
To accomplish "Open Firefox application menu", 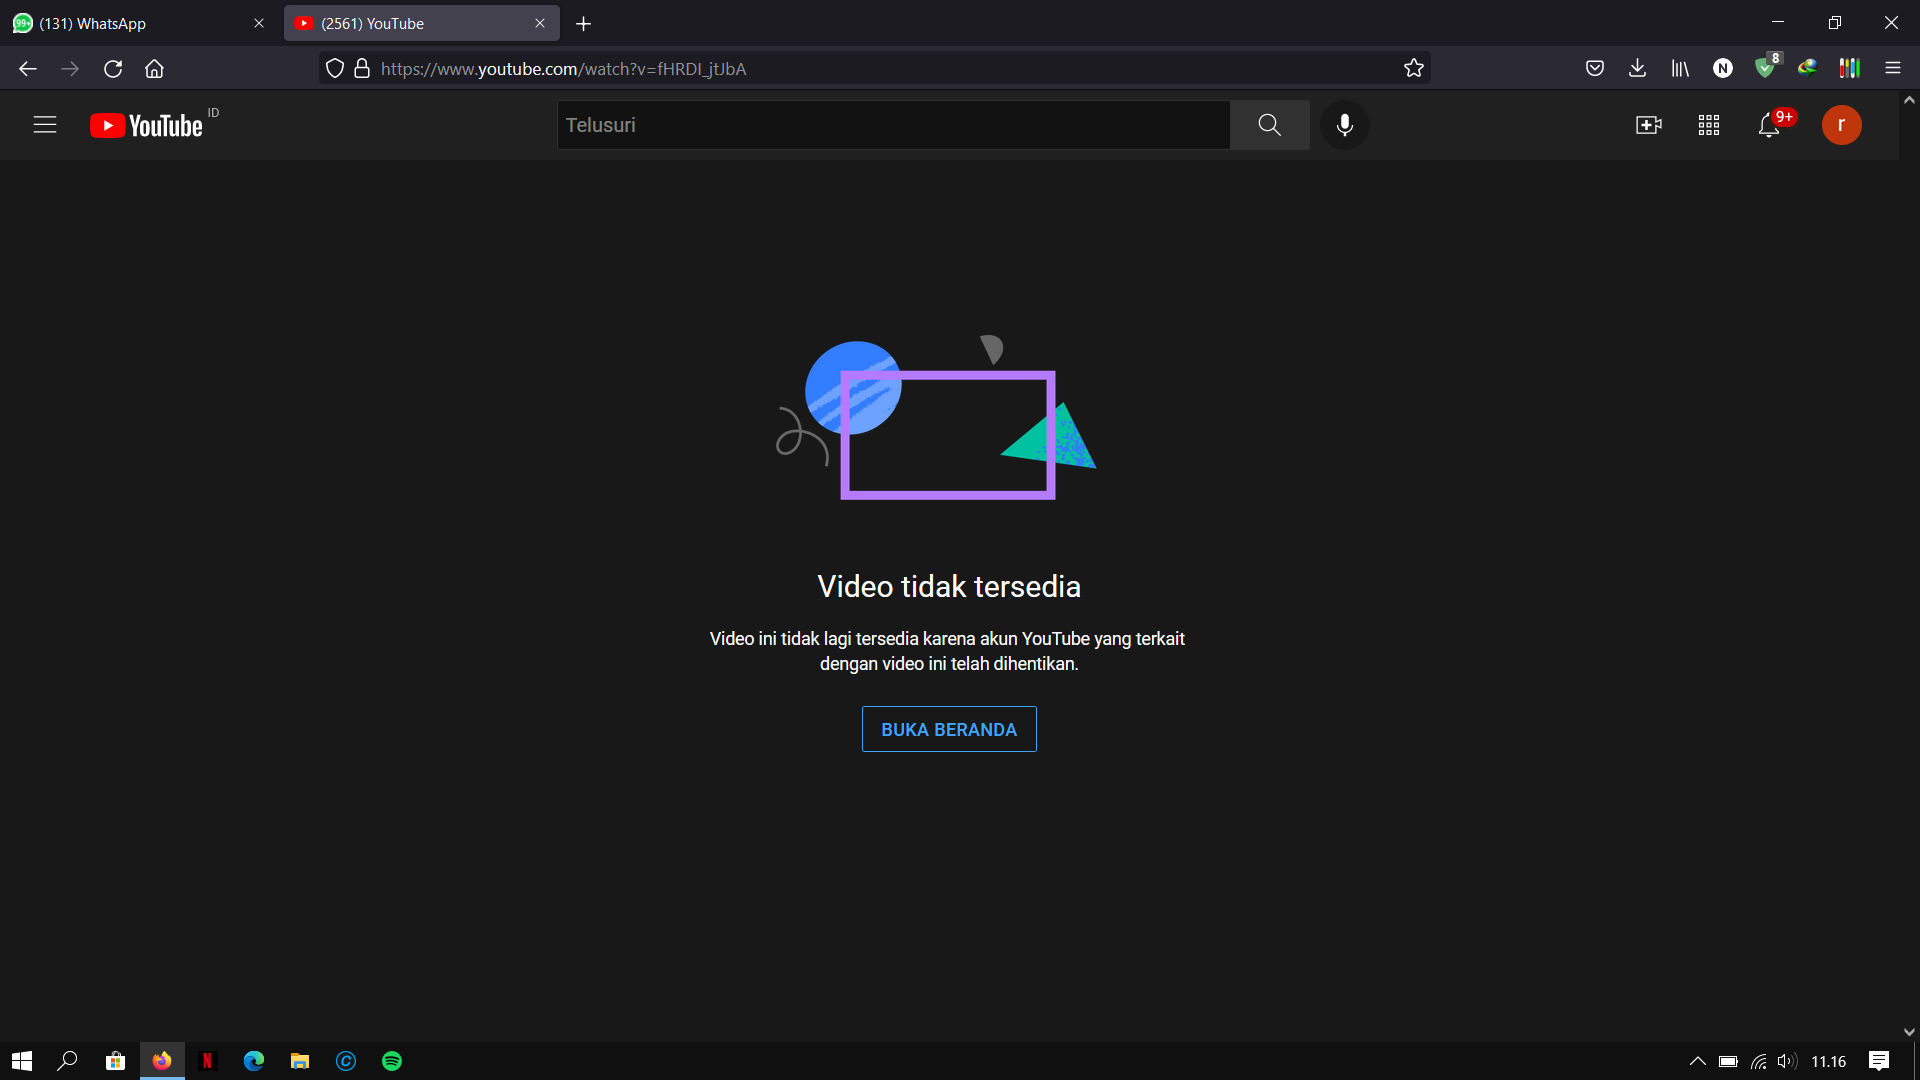I will [1893, 68].
